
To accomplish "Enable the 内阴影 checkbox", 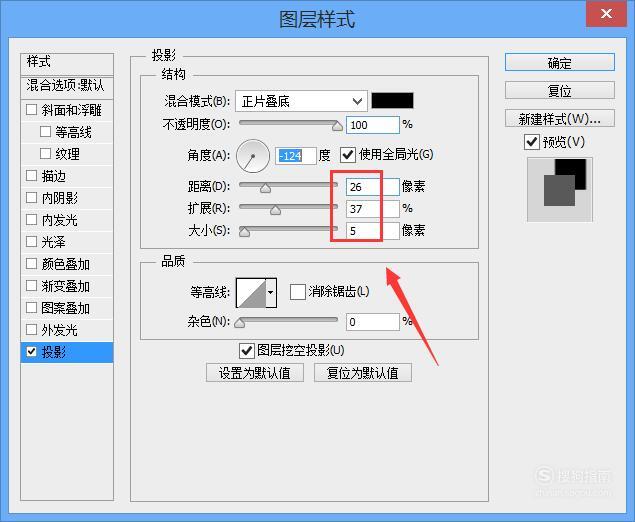I will (31, 198).
